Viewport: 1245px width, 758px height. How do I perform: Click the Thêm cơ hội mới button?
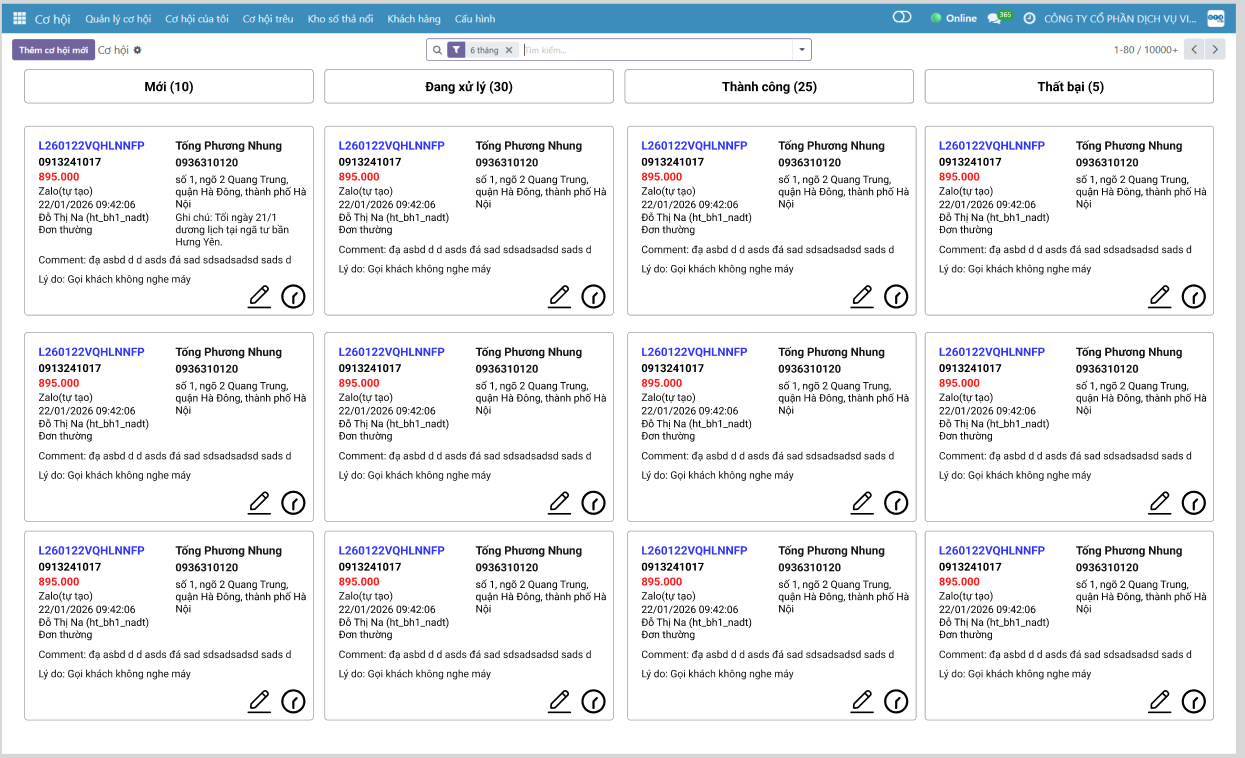[x=53, y=50]
